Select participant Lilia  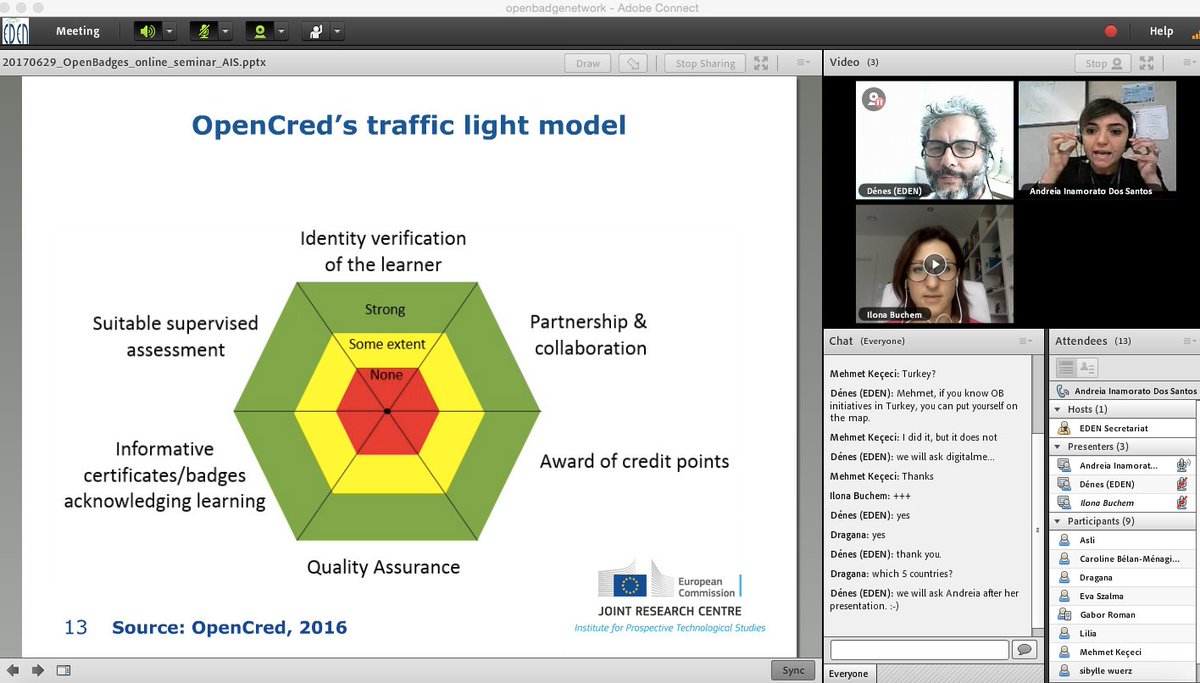(1124, 634)
